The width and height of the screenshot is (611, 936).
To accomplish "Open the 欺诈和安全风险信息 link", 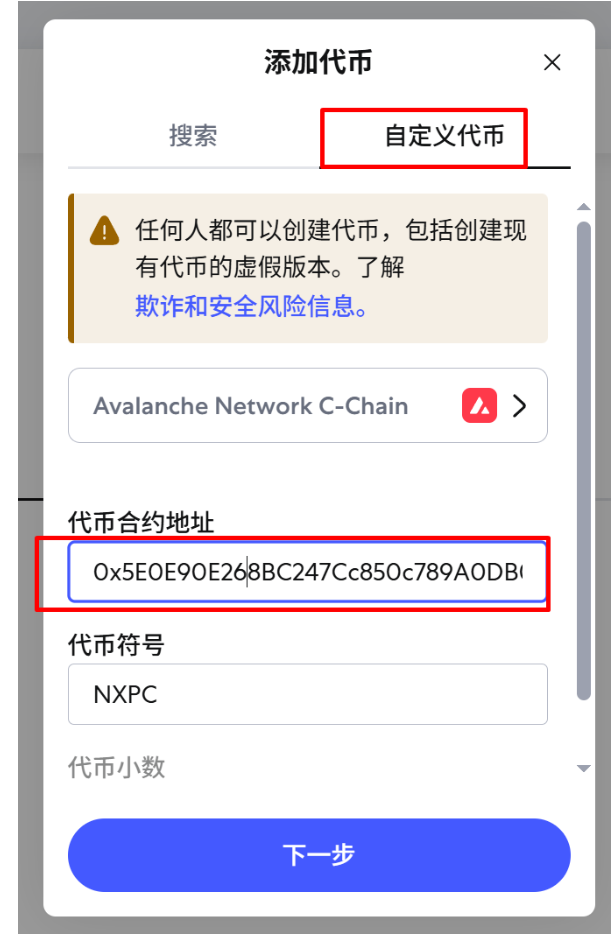I will pos(251,306).
